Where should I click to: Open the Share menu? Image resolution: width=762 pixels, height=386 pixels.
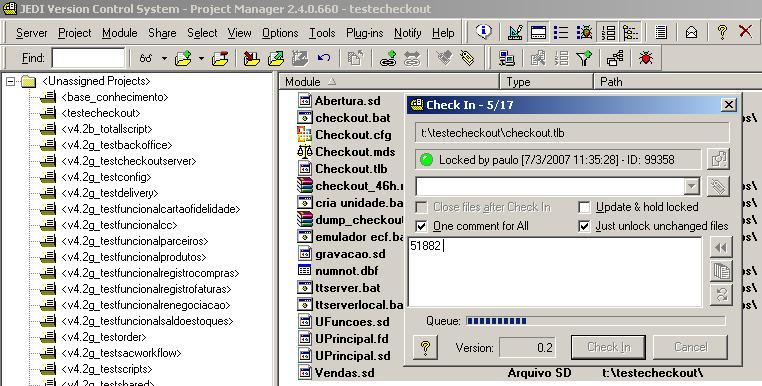(x=162, y=33)
